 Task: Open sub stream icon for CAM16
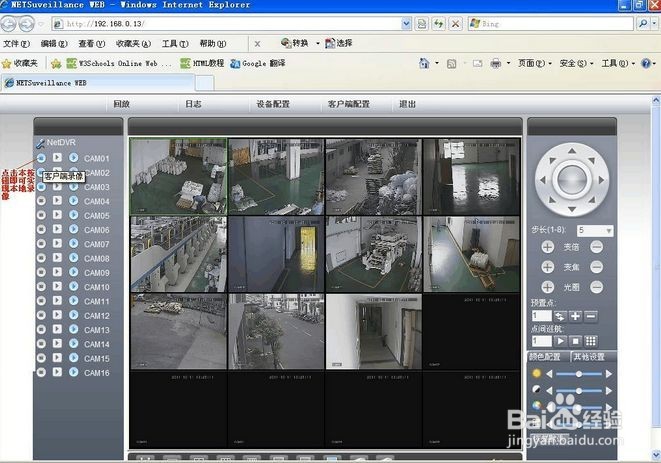tap(73, 372)
